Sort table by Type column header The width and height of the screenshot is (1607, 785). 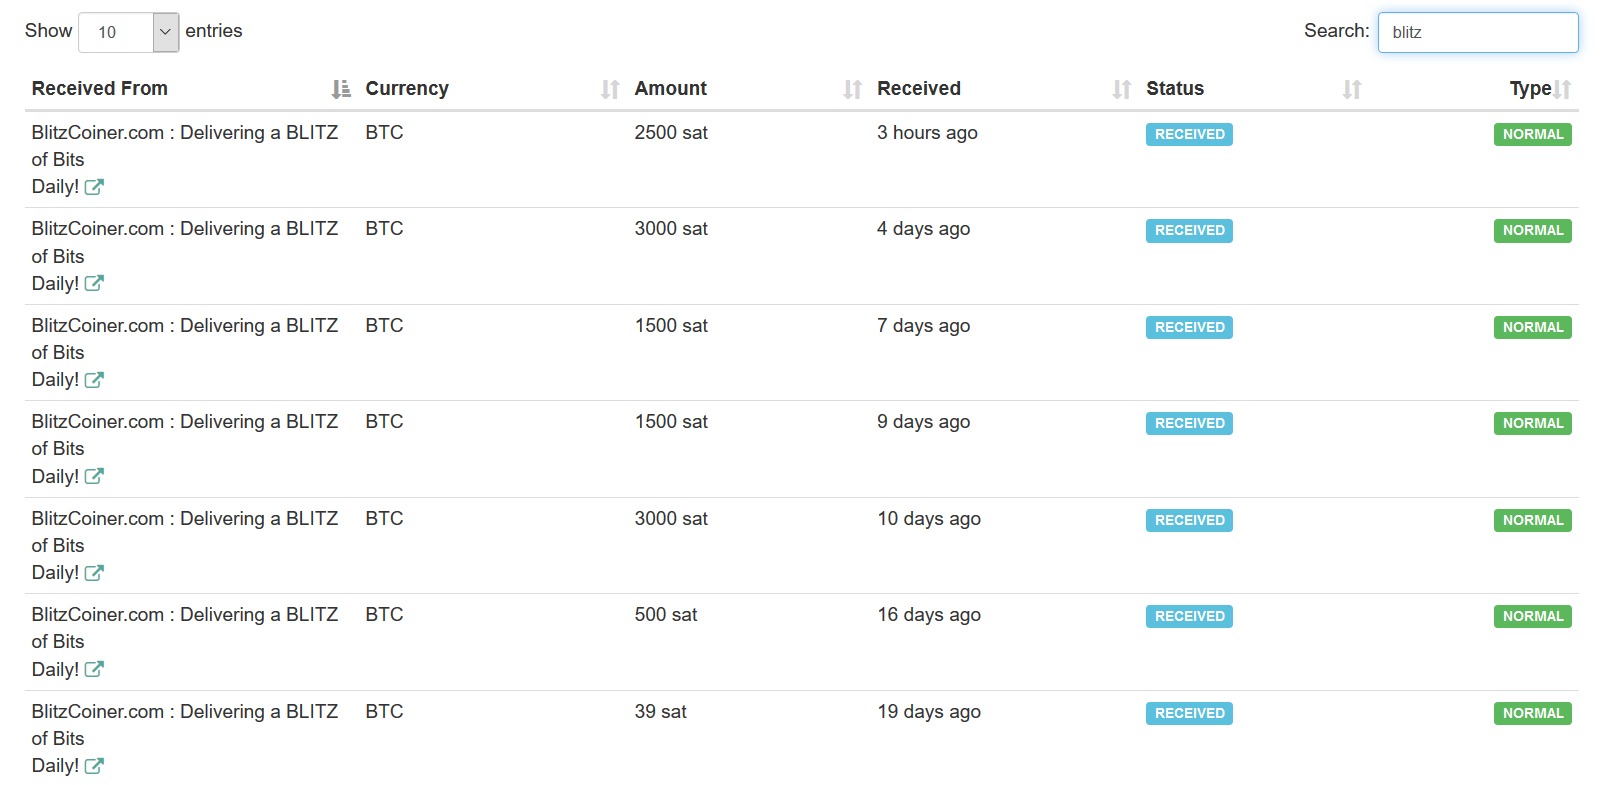tap(1530, 88)
